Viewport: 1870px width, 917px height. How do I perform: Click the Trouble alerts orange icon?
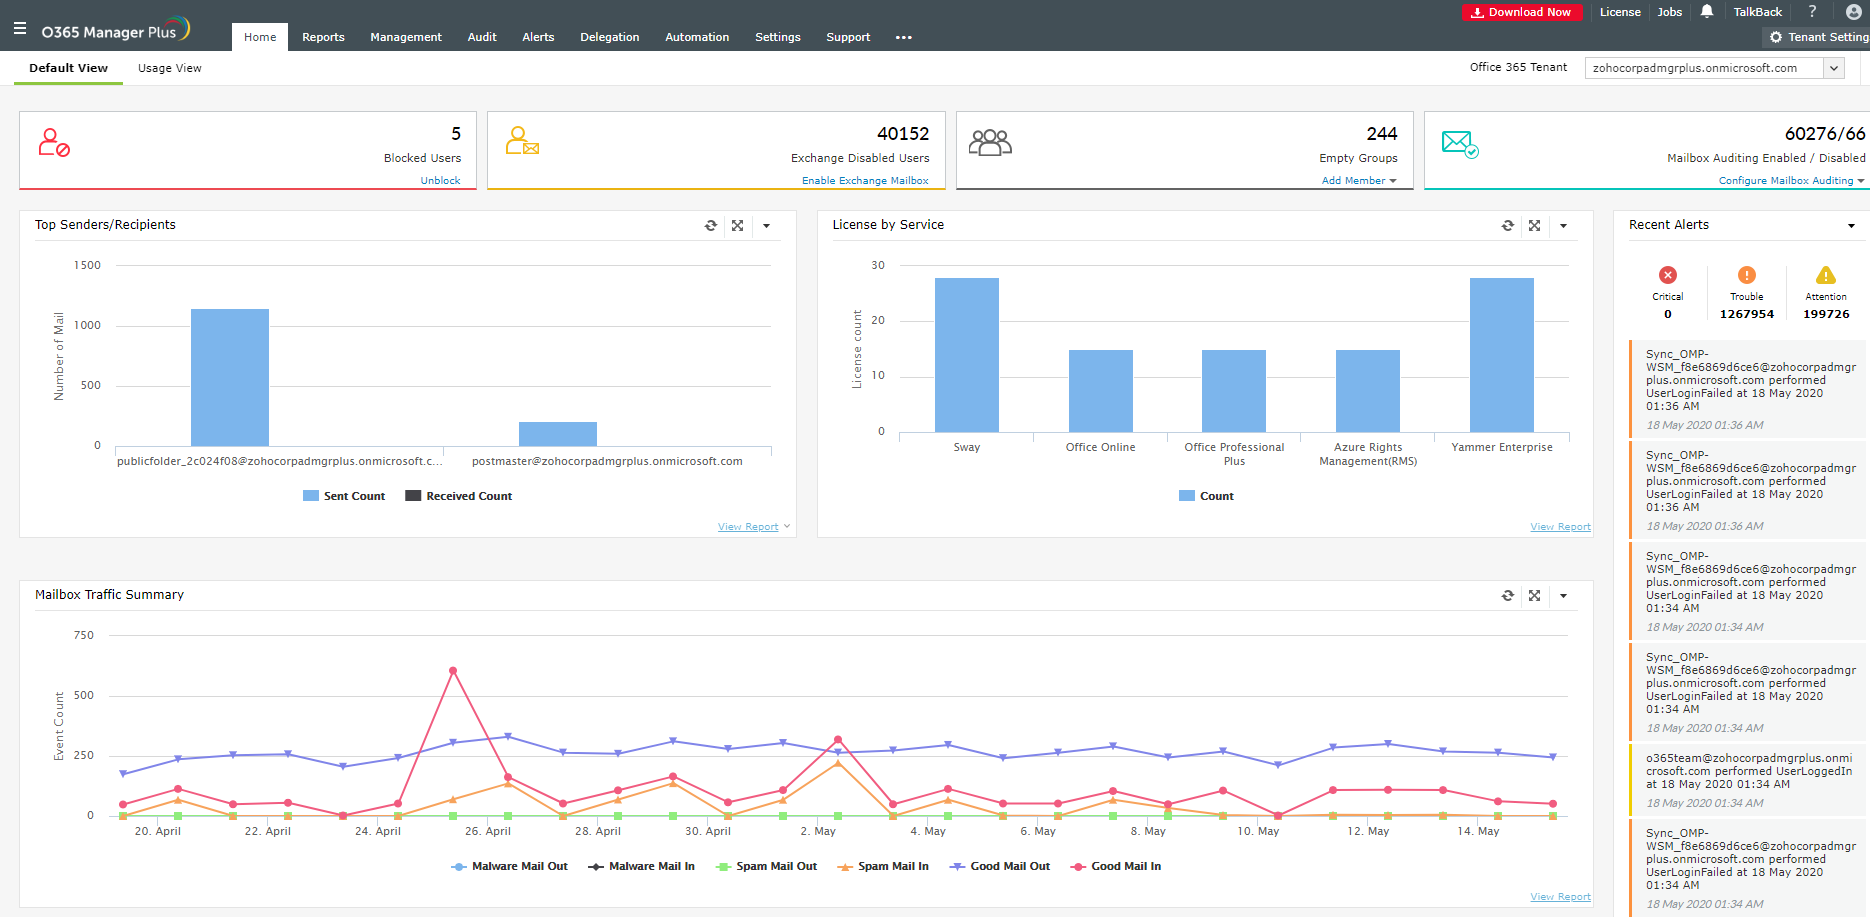(x=1746, y=276)
